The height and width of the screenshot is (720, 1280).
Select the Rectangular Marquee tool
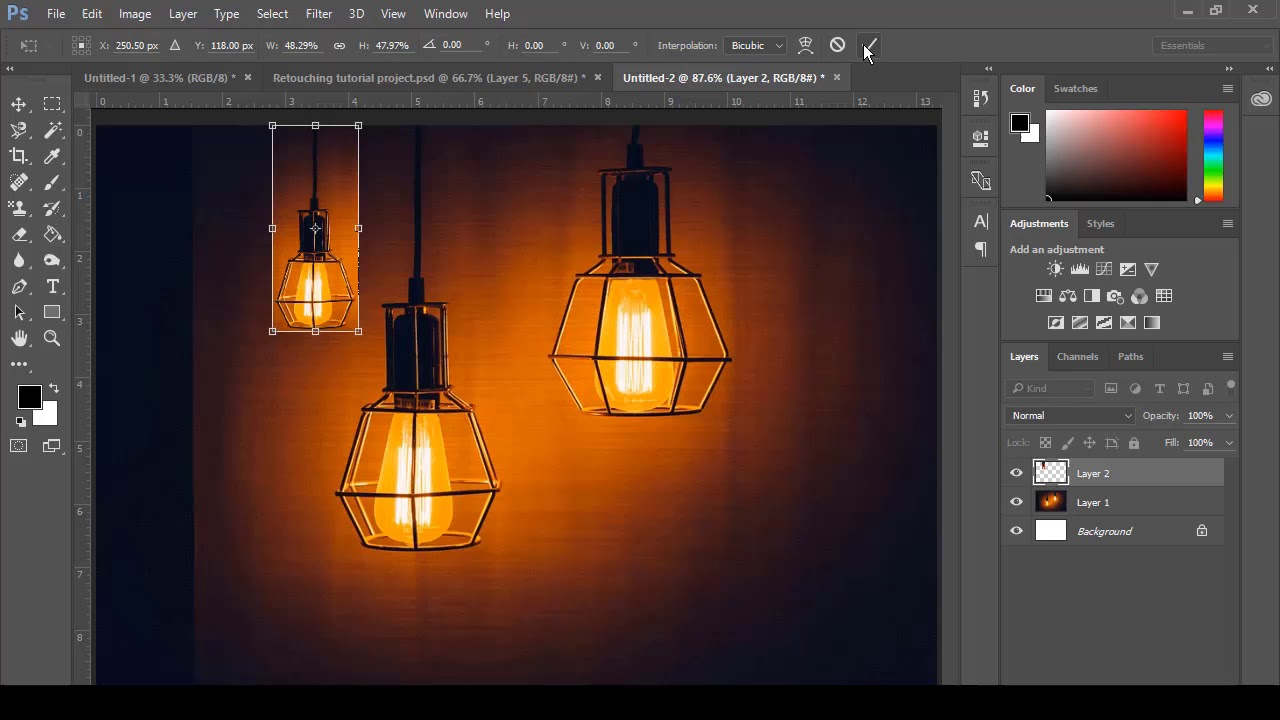coord(52,104)
